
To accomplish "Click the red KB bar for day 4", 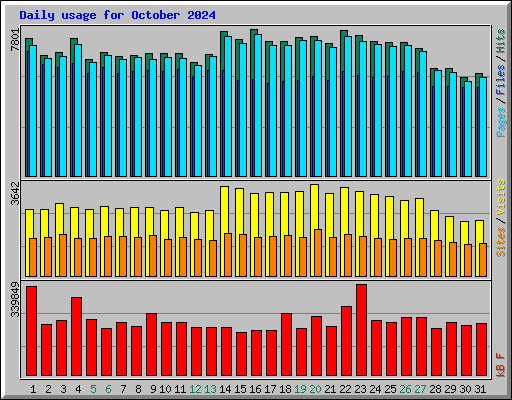I will pos(76,336).
